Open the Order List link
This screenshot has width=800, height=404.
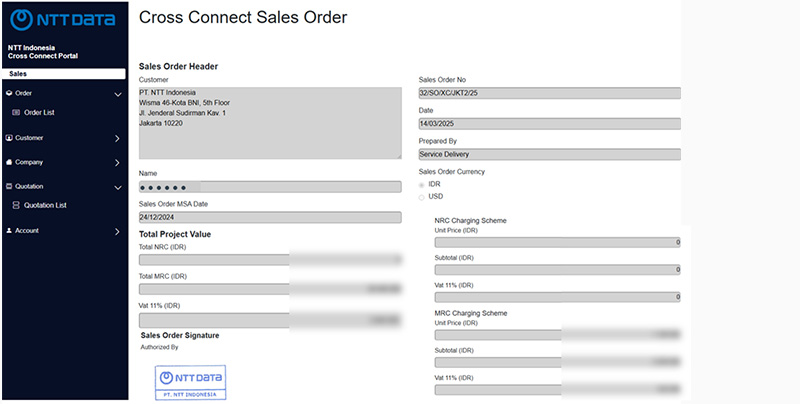[x=39, y=112]
